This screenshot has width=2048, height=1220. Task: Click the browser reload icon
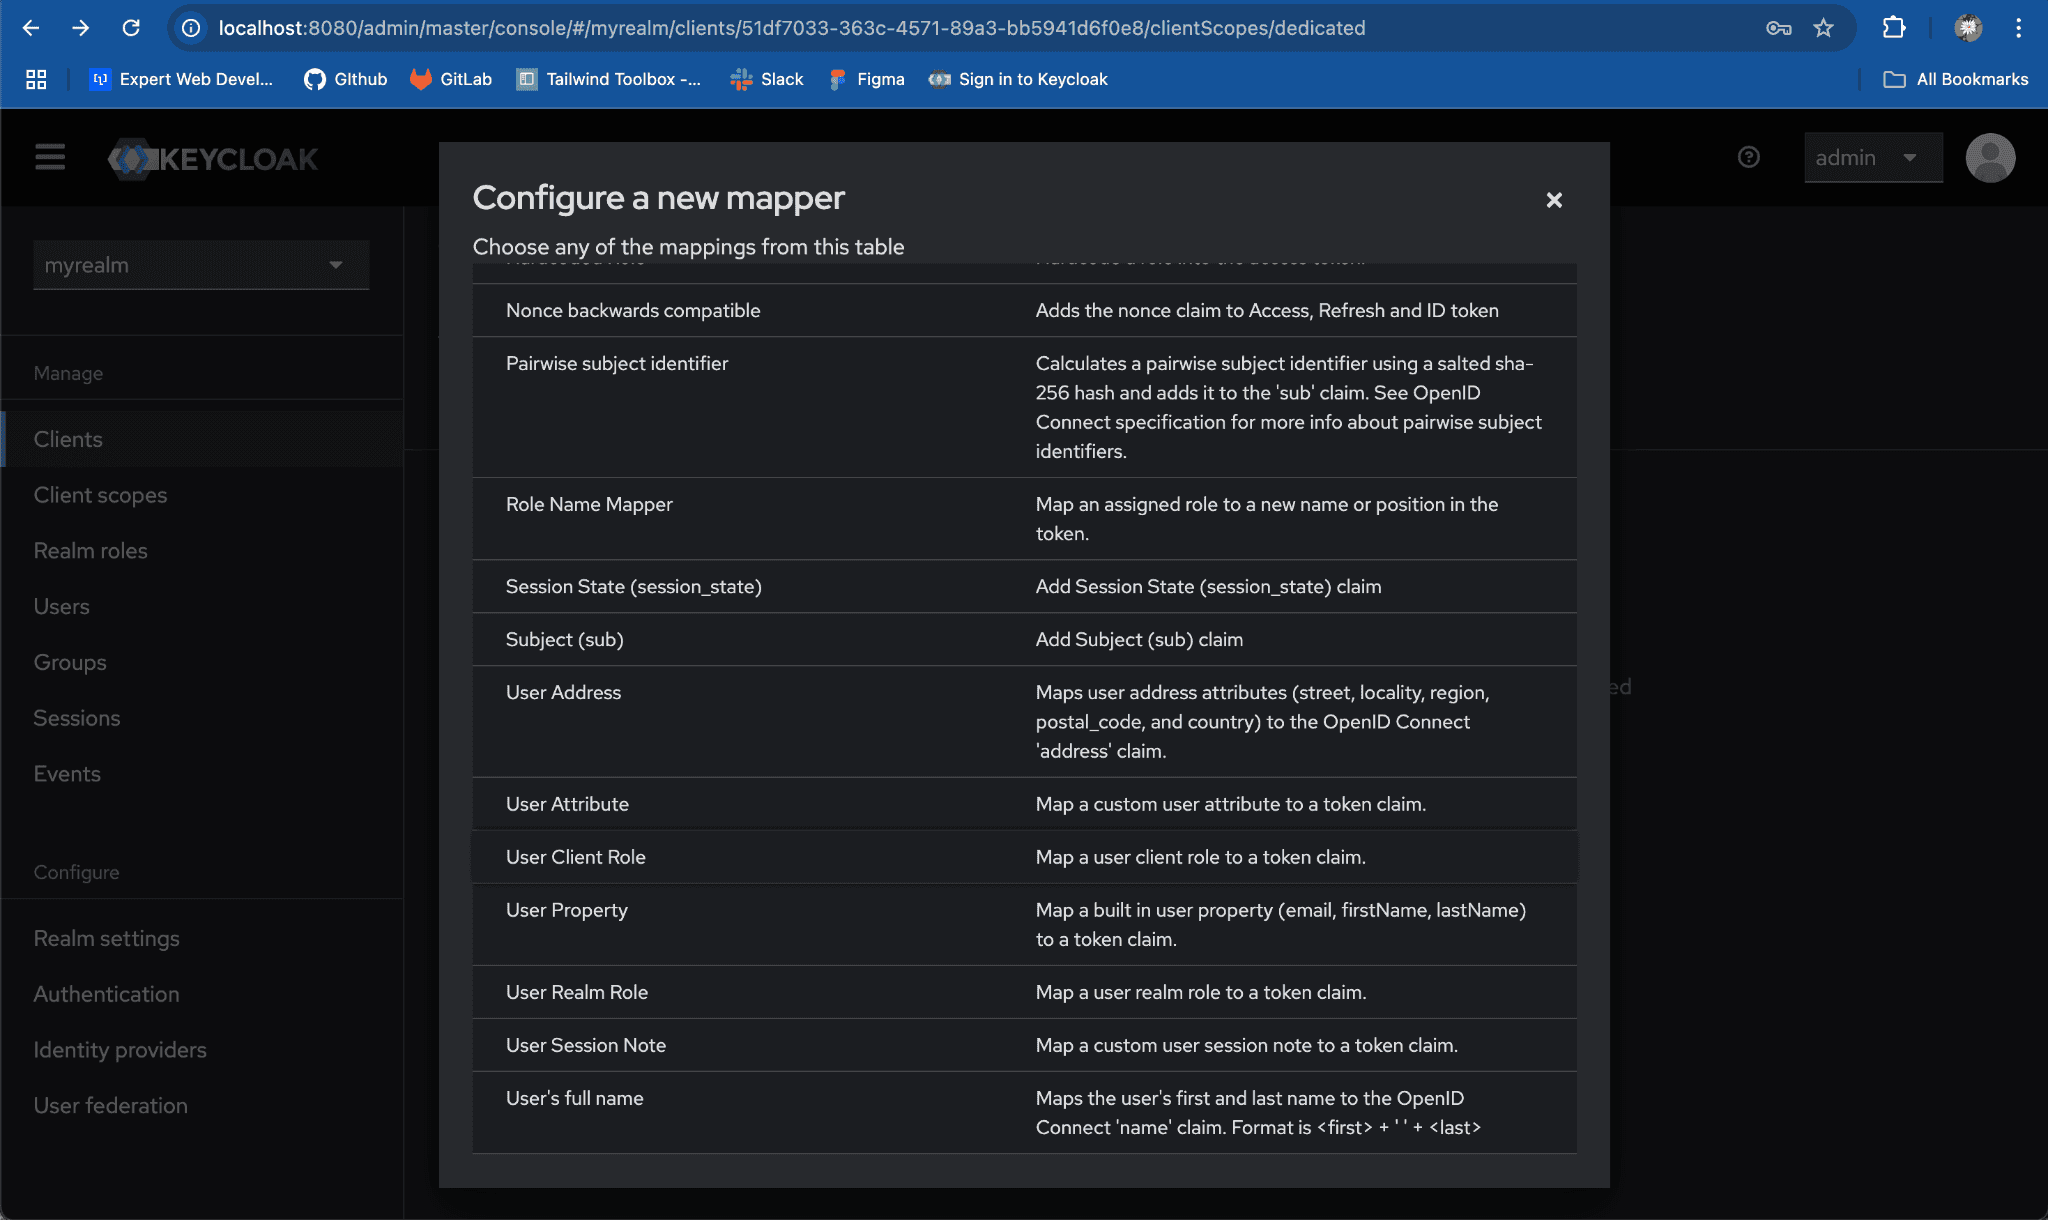(x=131, y=28)
